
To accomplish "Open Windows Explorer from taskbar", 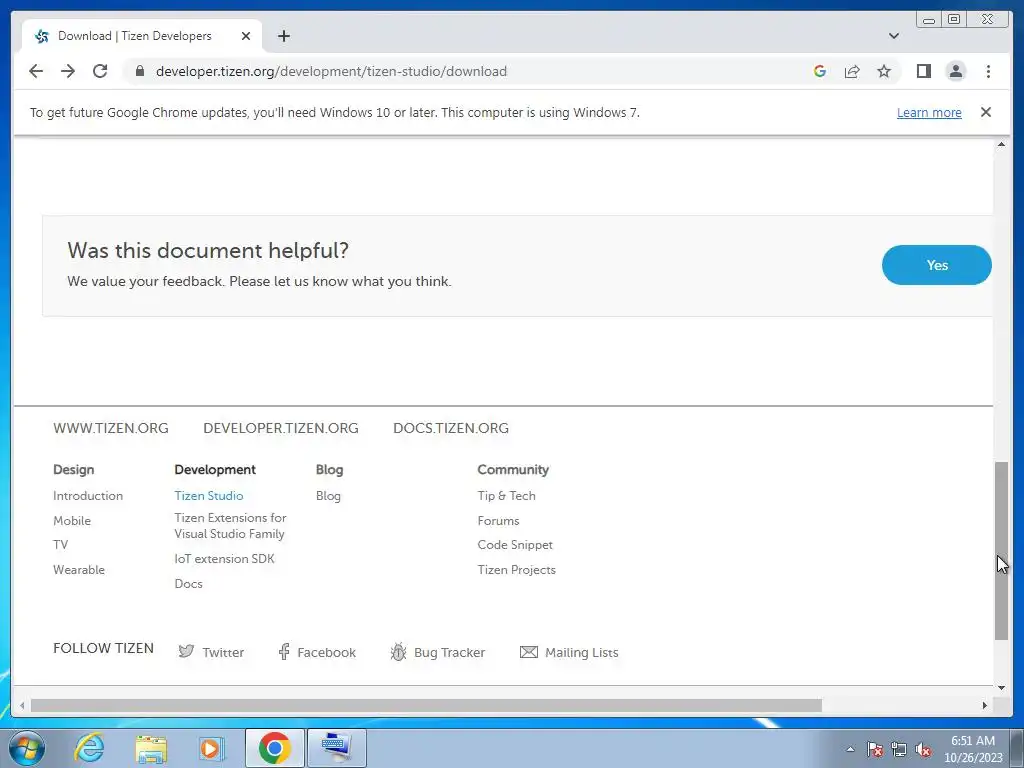I will point(151,748).
